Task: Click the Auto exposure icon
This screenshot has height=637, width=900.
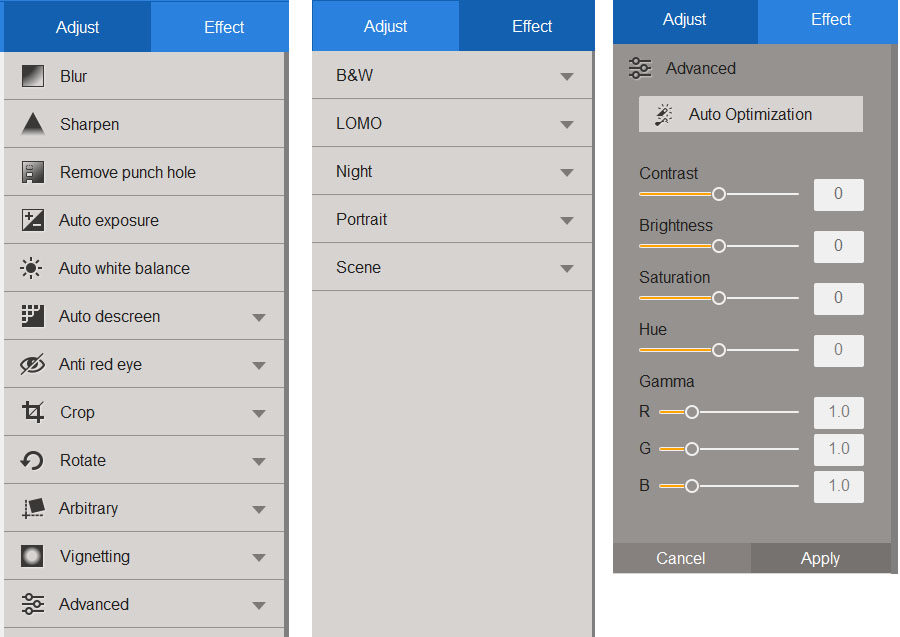Action: 30,219
